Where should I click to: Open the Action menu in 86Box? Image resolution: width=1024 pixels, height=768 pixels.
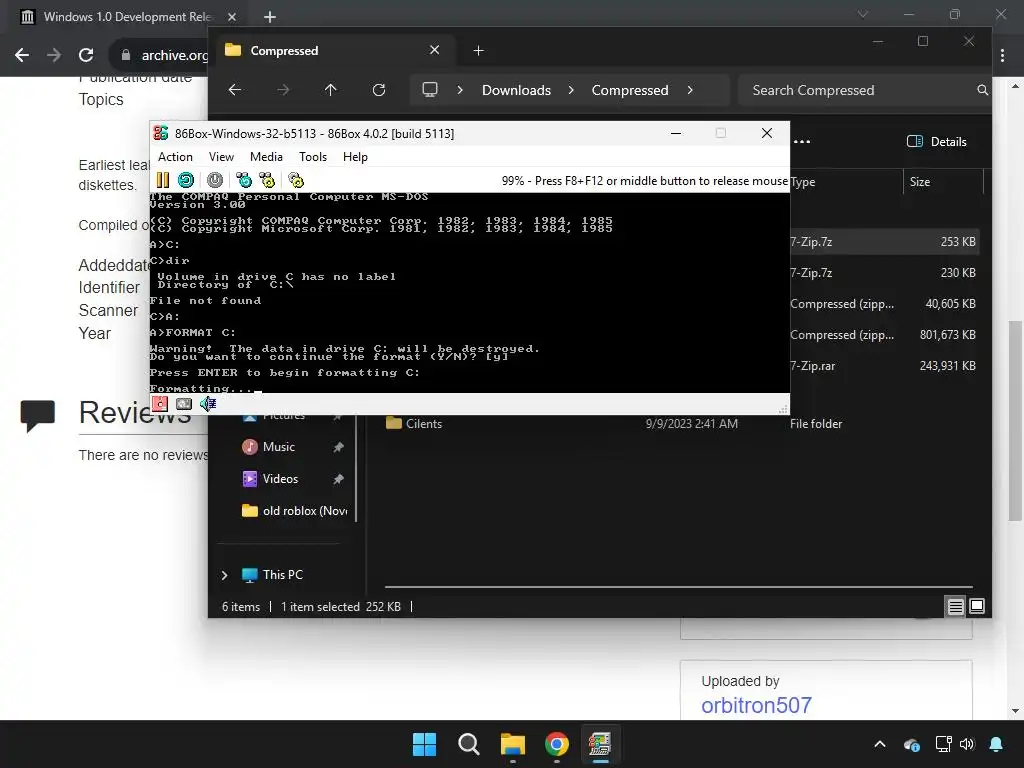tap(175, 157)
